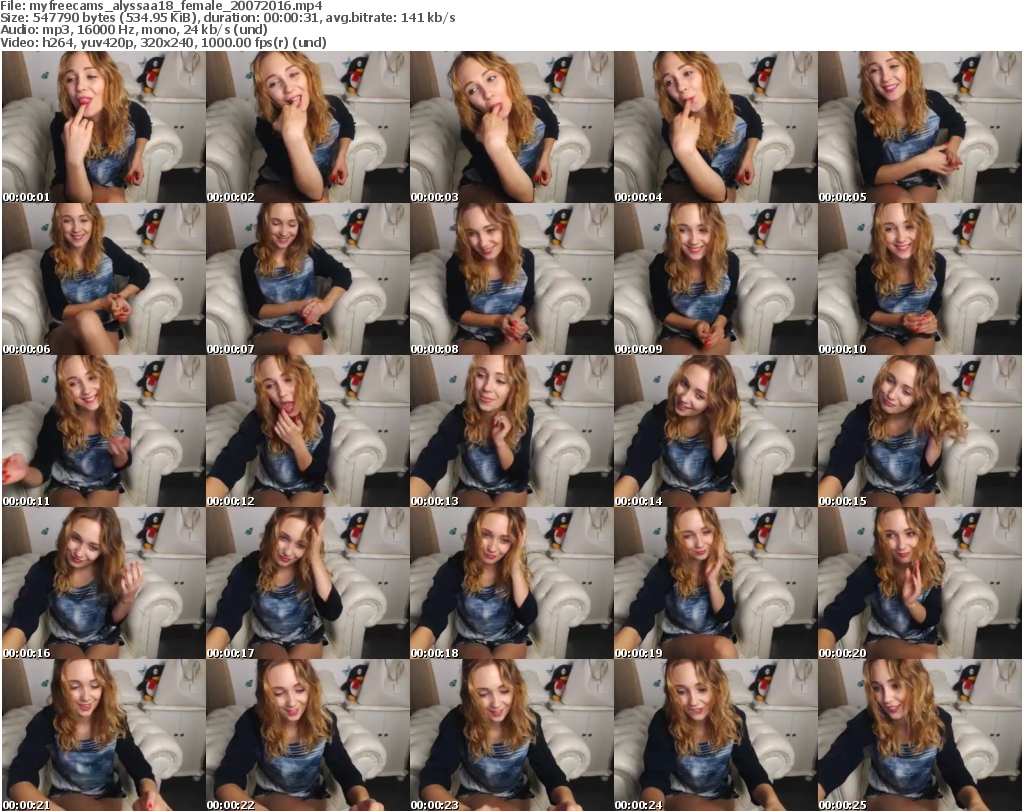Choose the frame stamped 00:00:16
The width and height of the screenshot is (1024, 811).
pyautogui.click(x=104, y=583)
